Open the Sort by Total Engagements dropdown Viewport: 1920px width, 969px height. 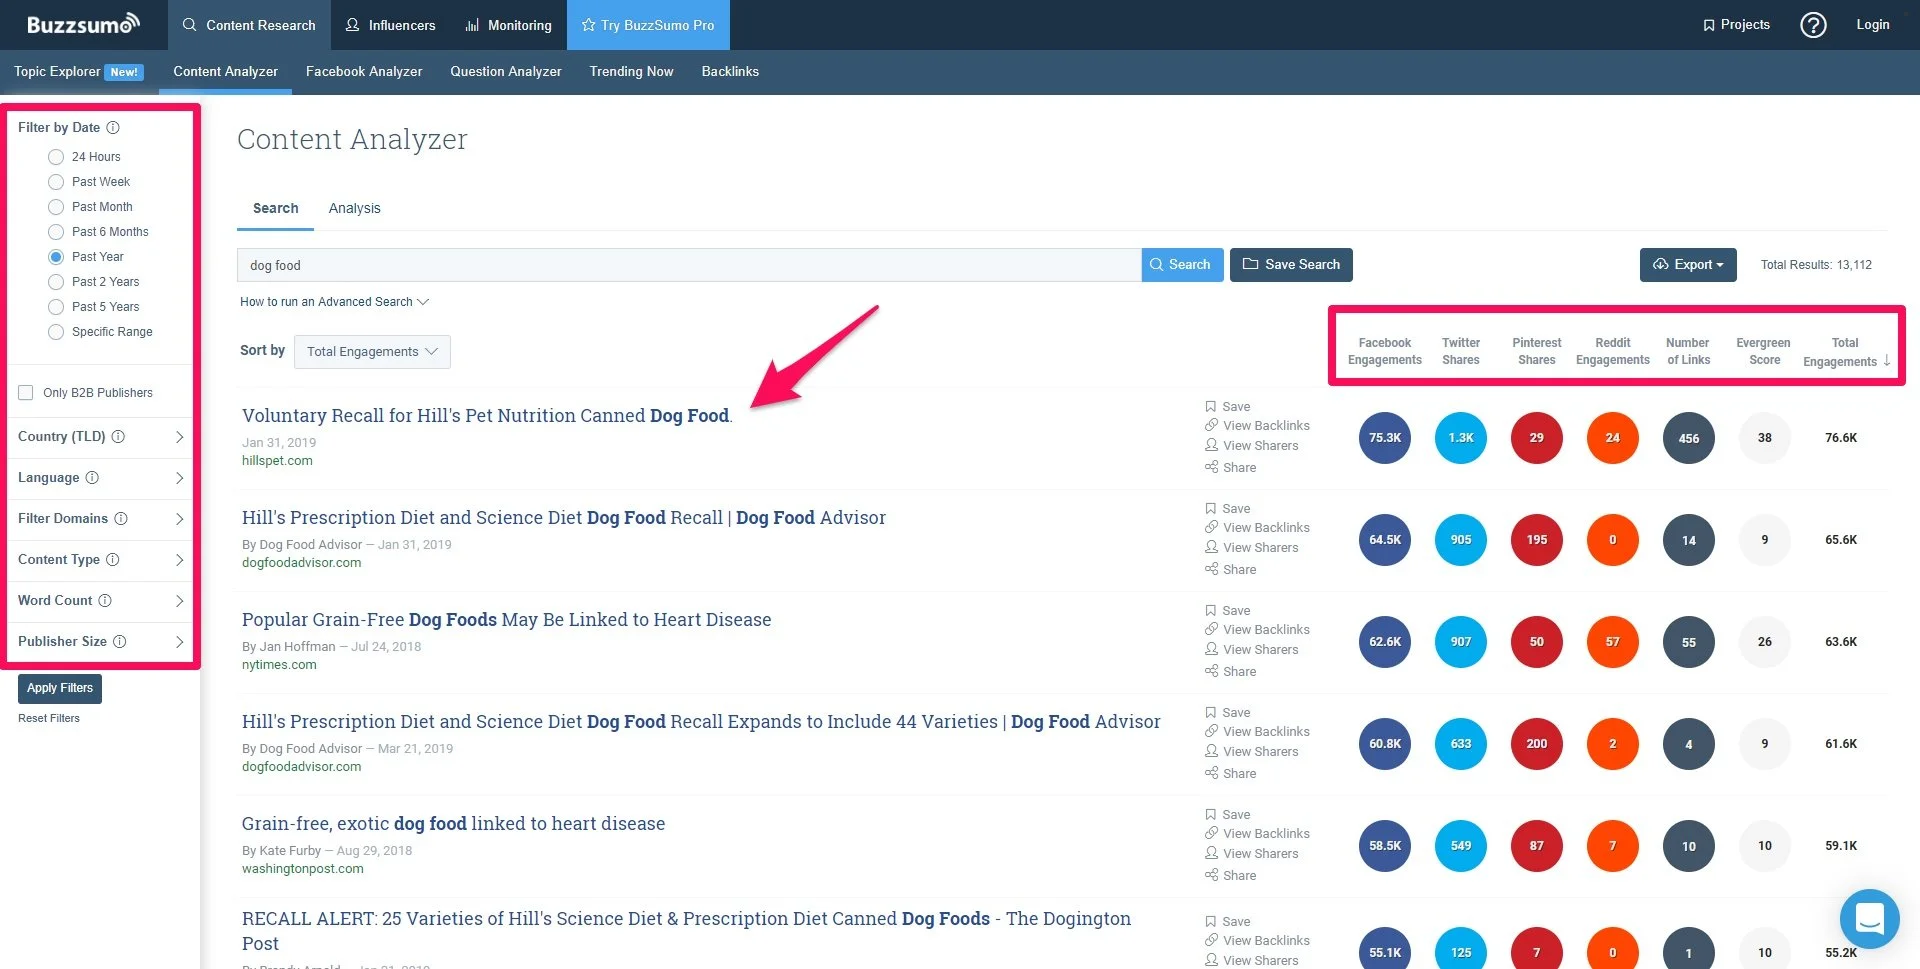pyautogui.click(x=372, y=352)
